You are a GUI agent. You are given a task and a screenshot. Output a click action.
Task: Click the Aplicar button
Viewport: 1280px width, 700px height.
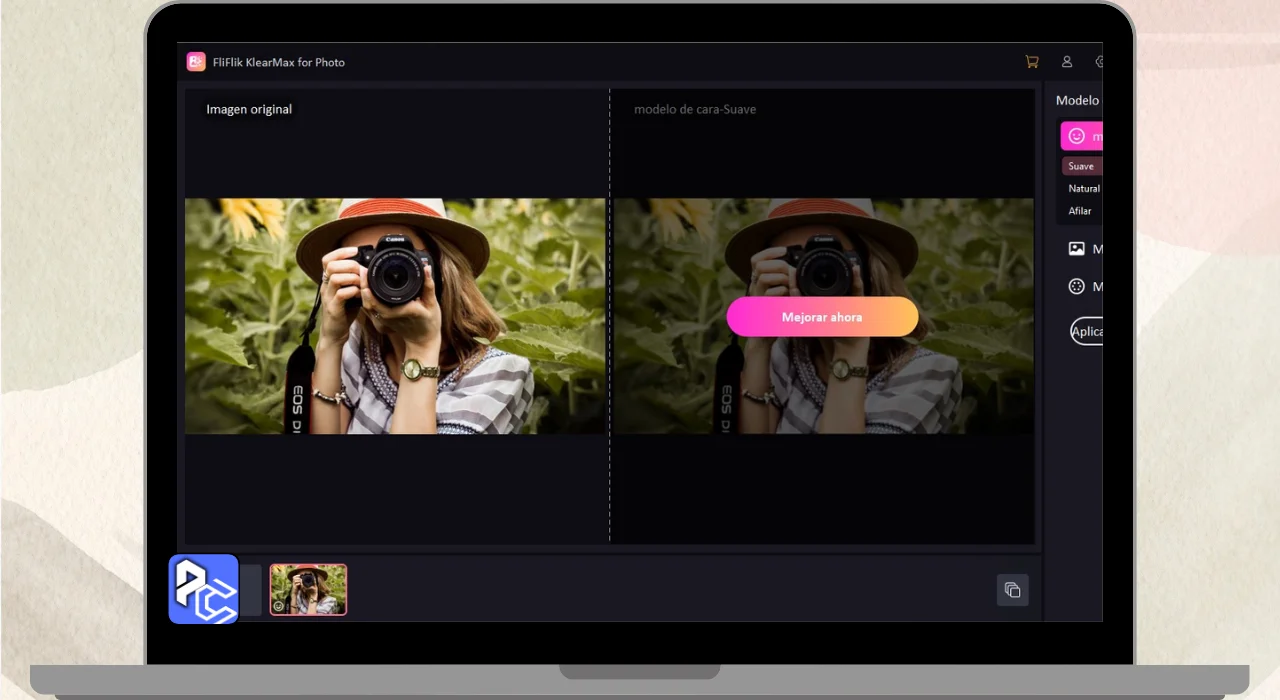point(1087,332)
